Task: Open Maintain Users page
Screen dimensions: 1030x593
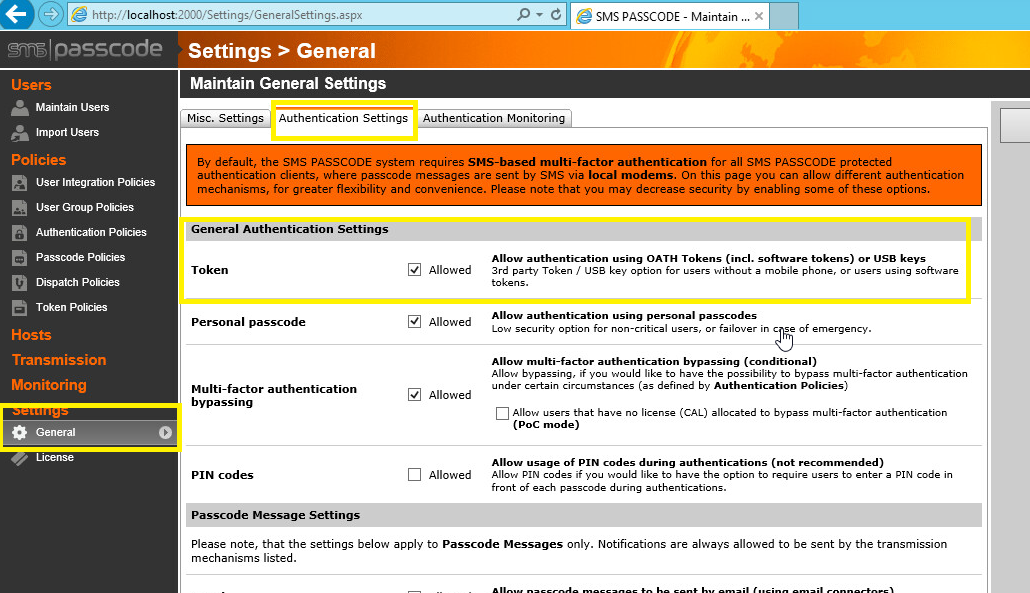Action: tap(72, 108)
